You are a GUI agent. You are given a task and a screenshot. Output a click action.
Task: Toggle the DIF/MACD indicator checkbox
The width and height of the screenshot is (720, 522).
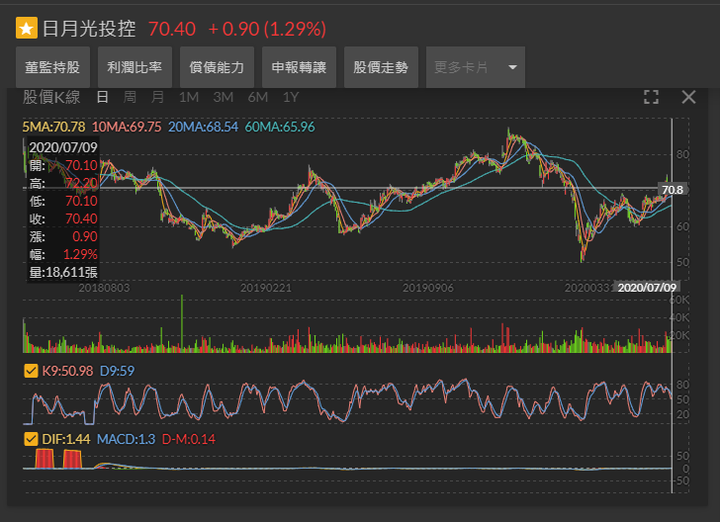point(31,439)
